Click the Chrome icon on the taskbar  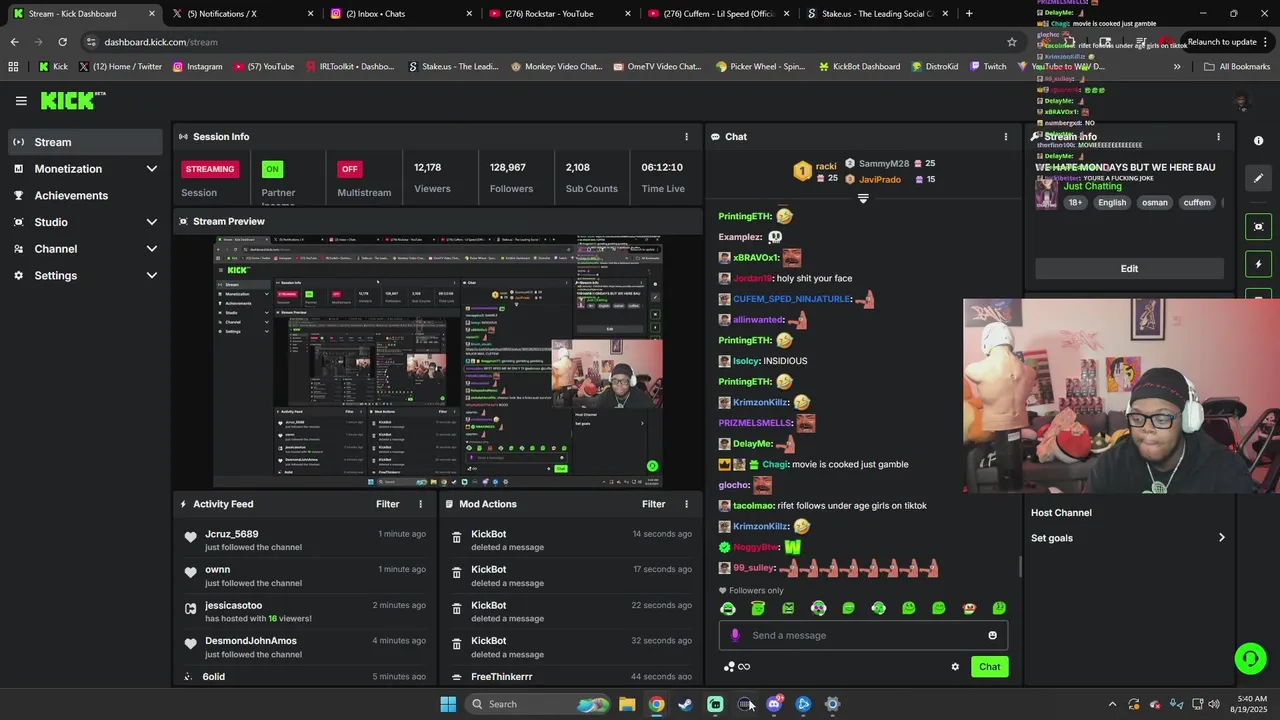656,704
